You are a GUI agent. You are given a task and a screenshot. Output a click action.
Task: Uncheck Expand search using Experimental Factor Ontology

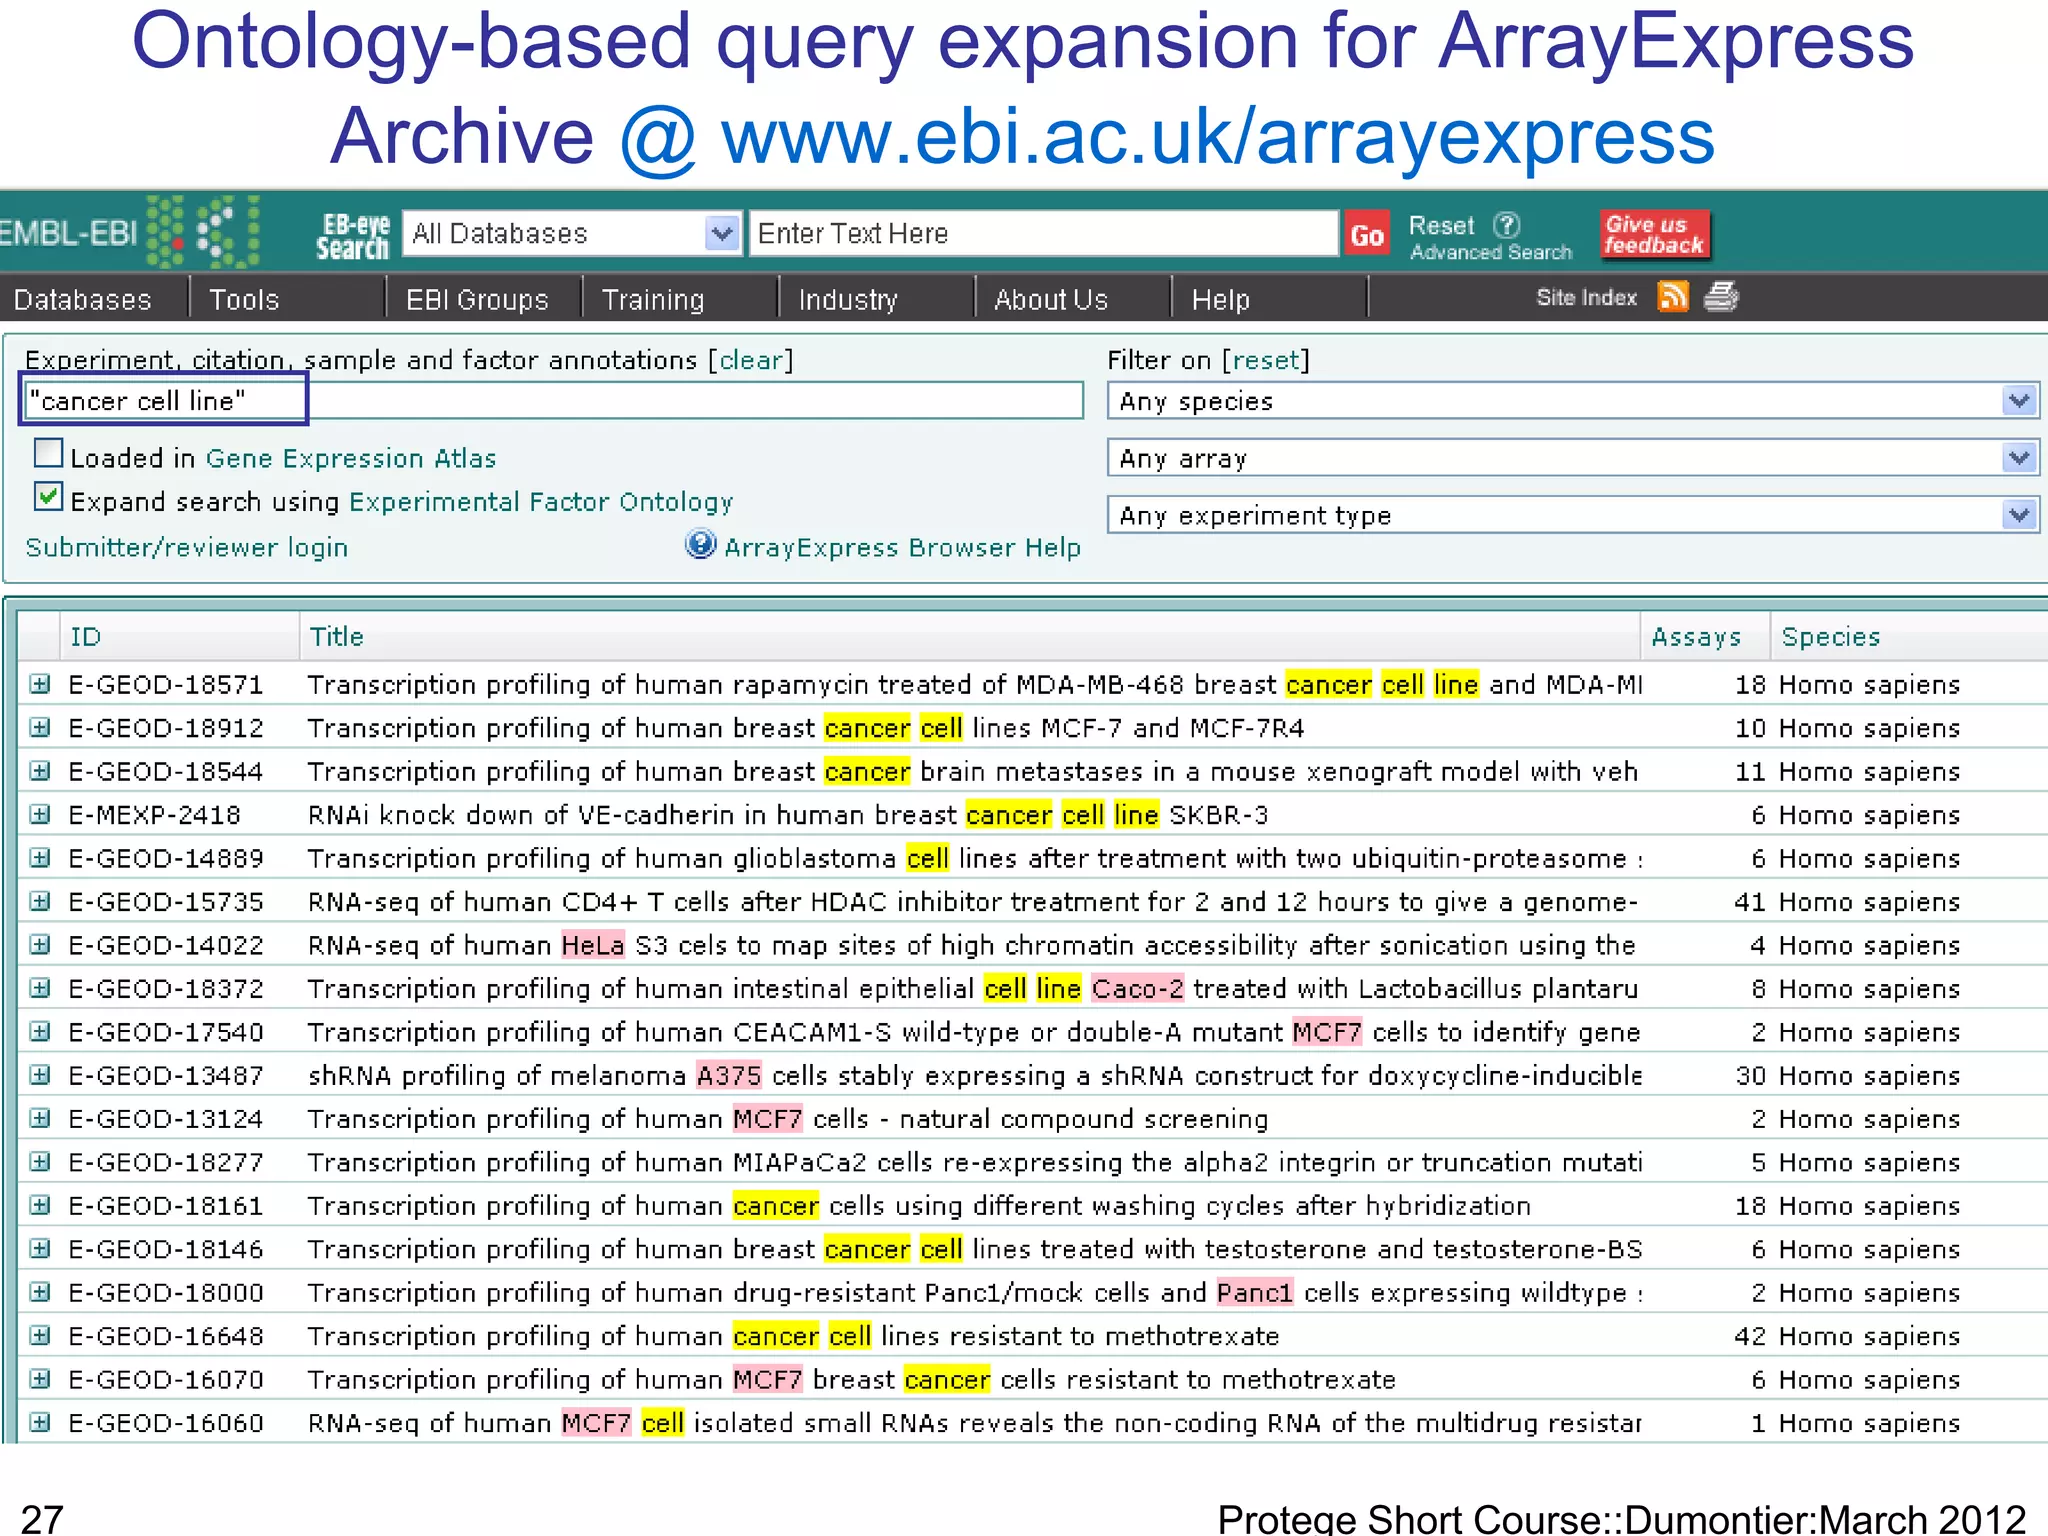tap(48, 497)
